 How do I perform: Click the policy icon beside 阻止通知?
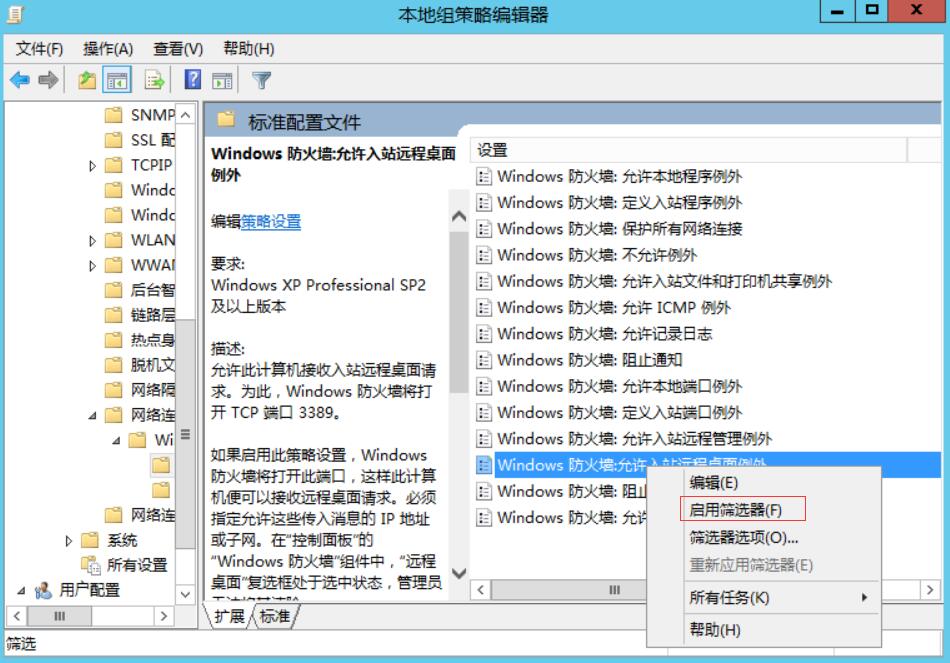click(x=483, y=360)
